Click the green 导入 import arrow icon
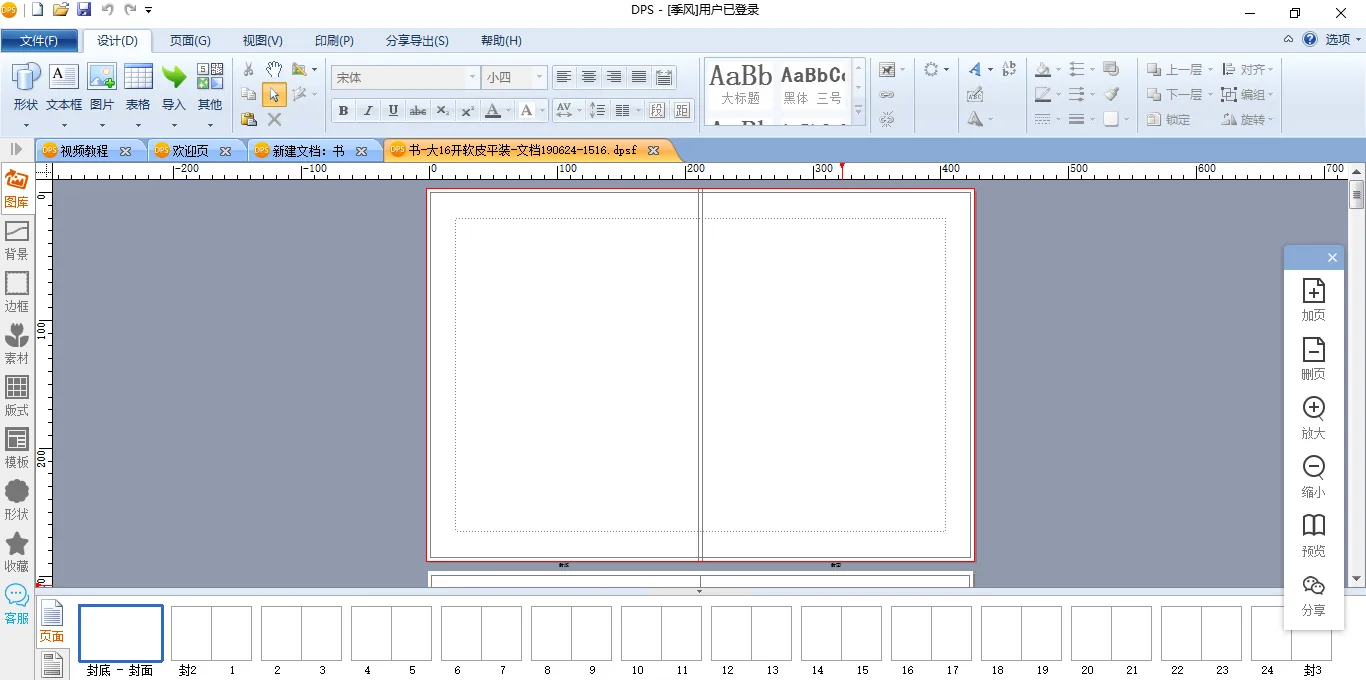The height and width of the screenshot is (680, 1366). pyautogui.click(x=174, y=77)
